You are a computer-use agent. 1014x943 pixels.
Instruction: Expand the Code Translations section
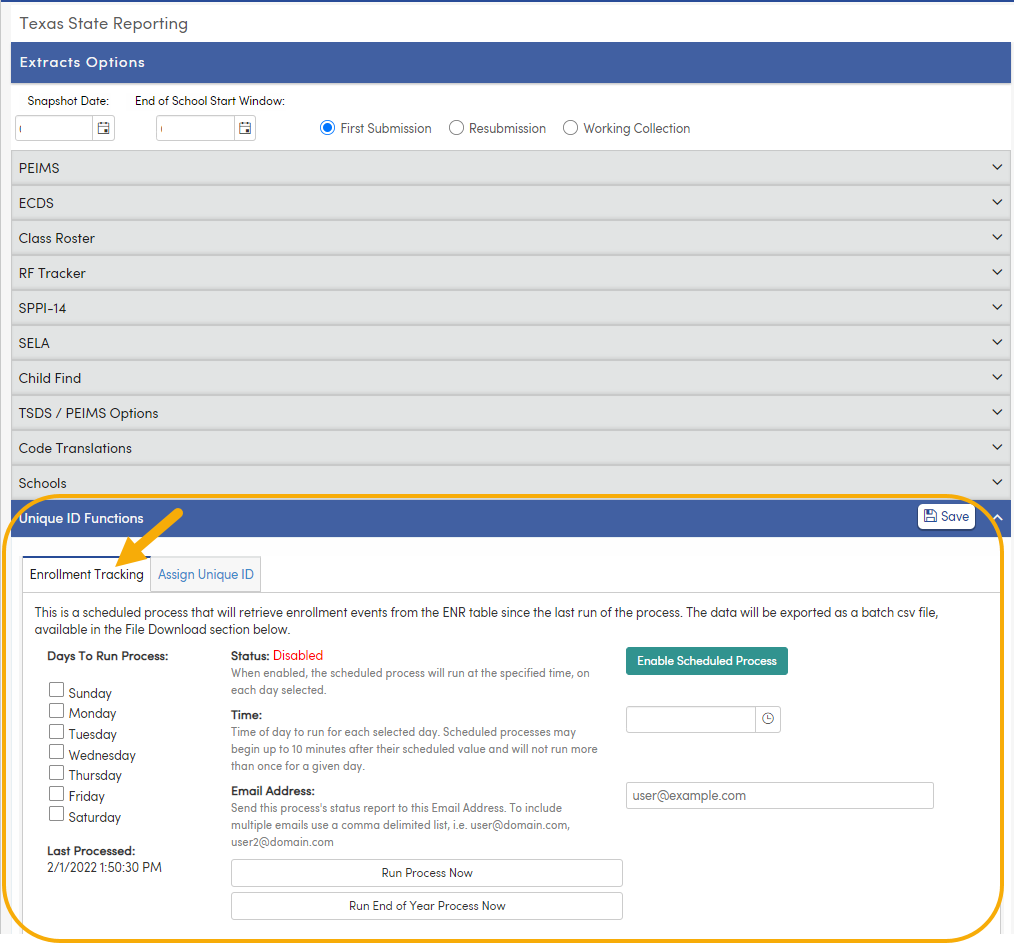996,447
